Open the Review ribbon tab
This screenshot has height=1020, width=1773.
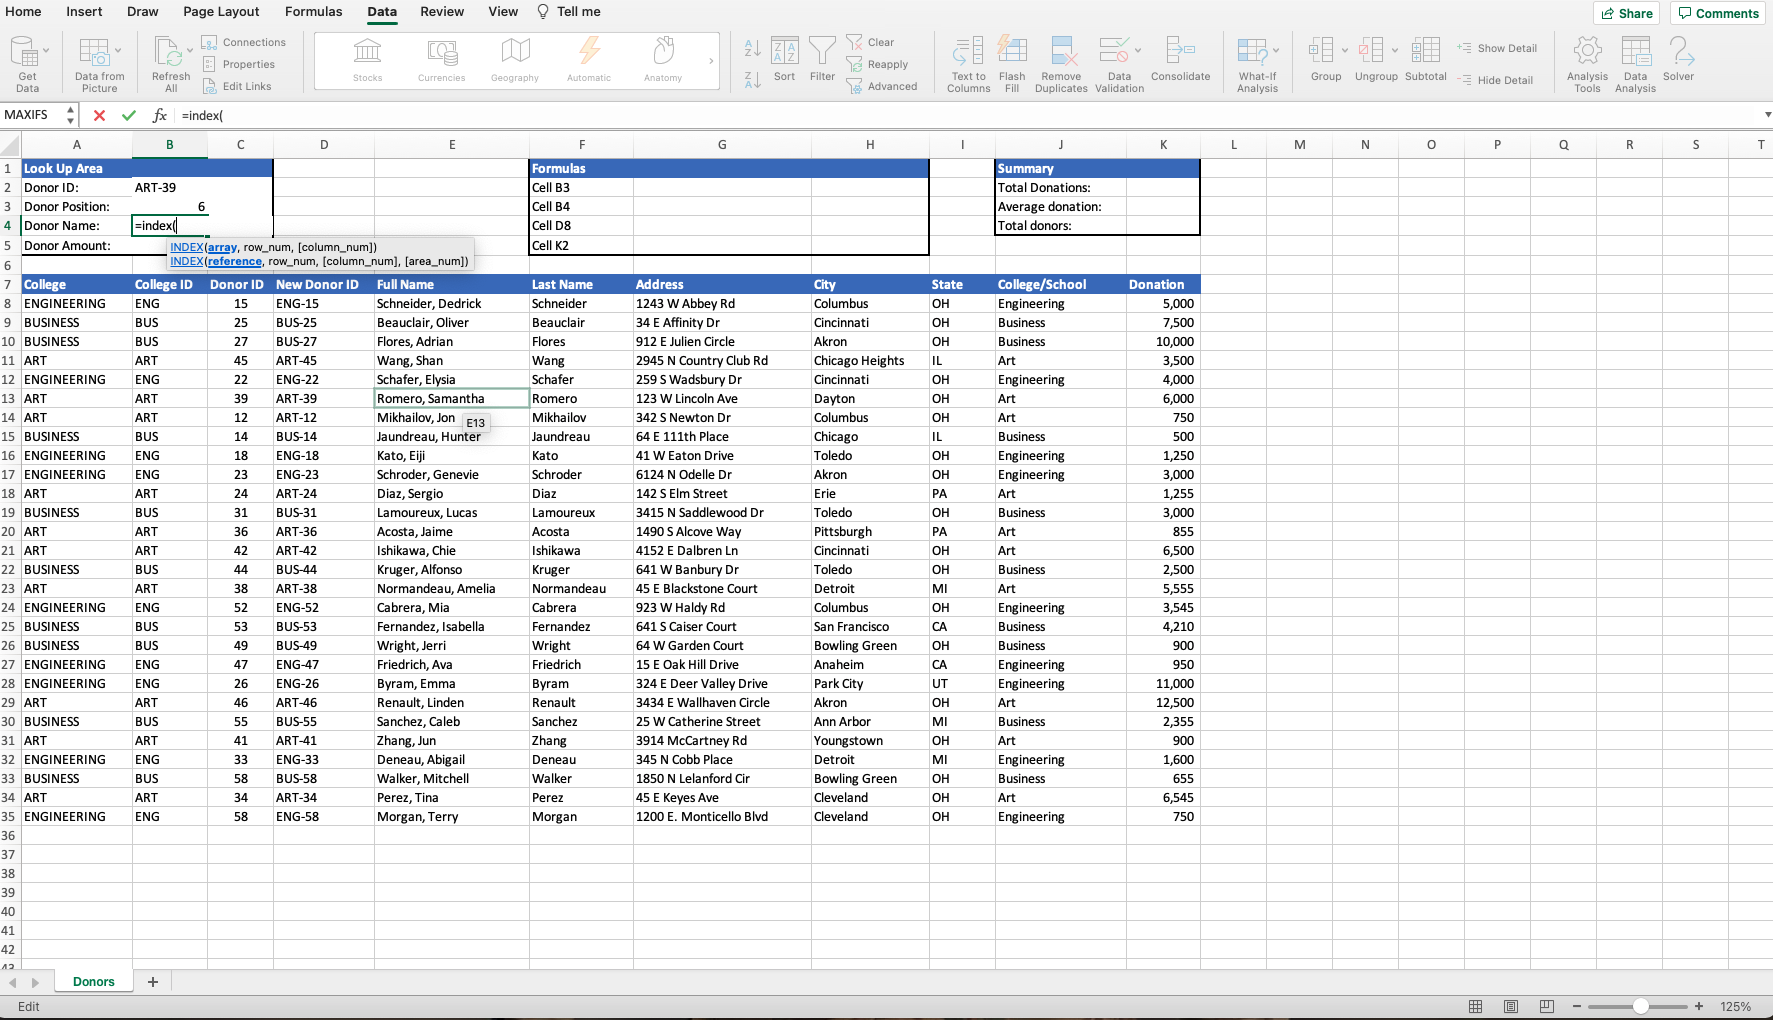coord(441,11)
